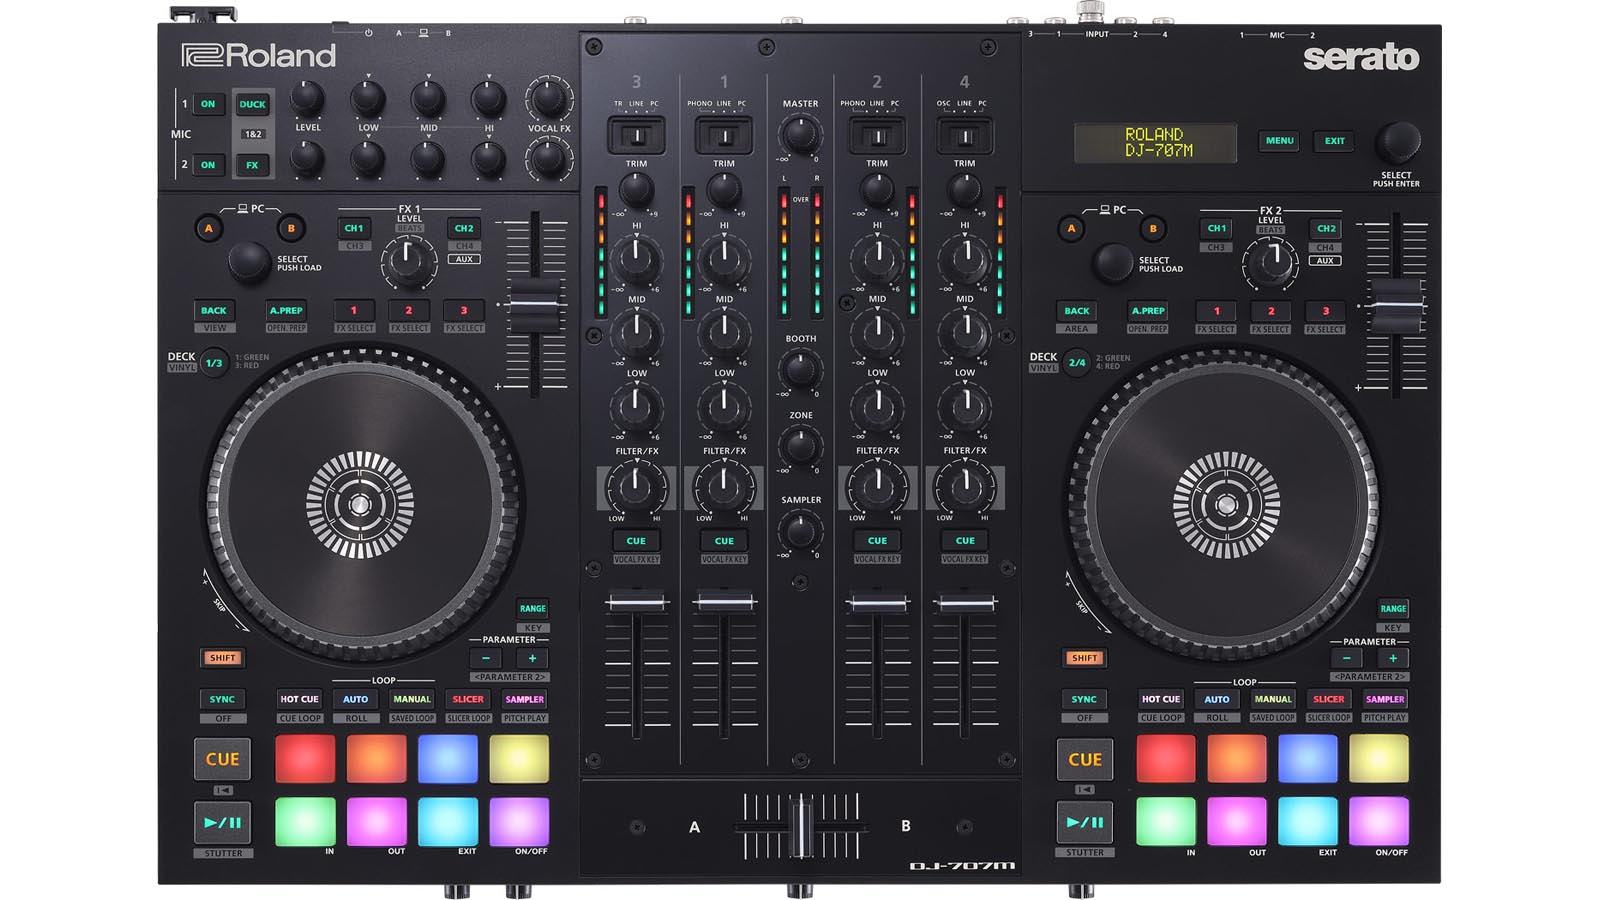
Task: Click the BOOTH level knob
Action: click(800, 369)
